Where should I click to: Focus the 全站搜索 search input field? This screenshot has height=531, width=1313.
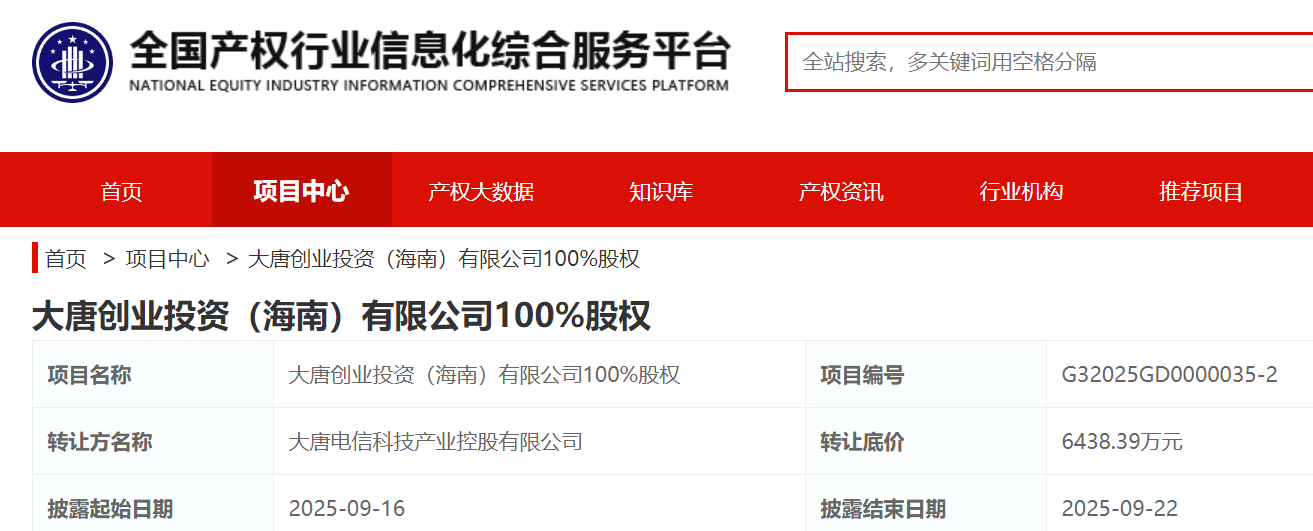tap(1049, 62)
